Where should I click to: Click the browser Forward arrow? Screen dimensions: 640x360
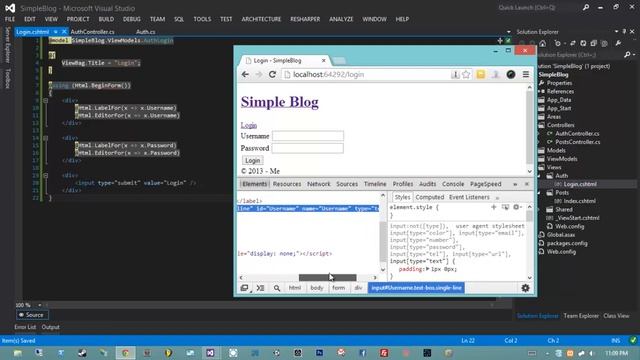259,74
